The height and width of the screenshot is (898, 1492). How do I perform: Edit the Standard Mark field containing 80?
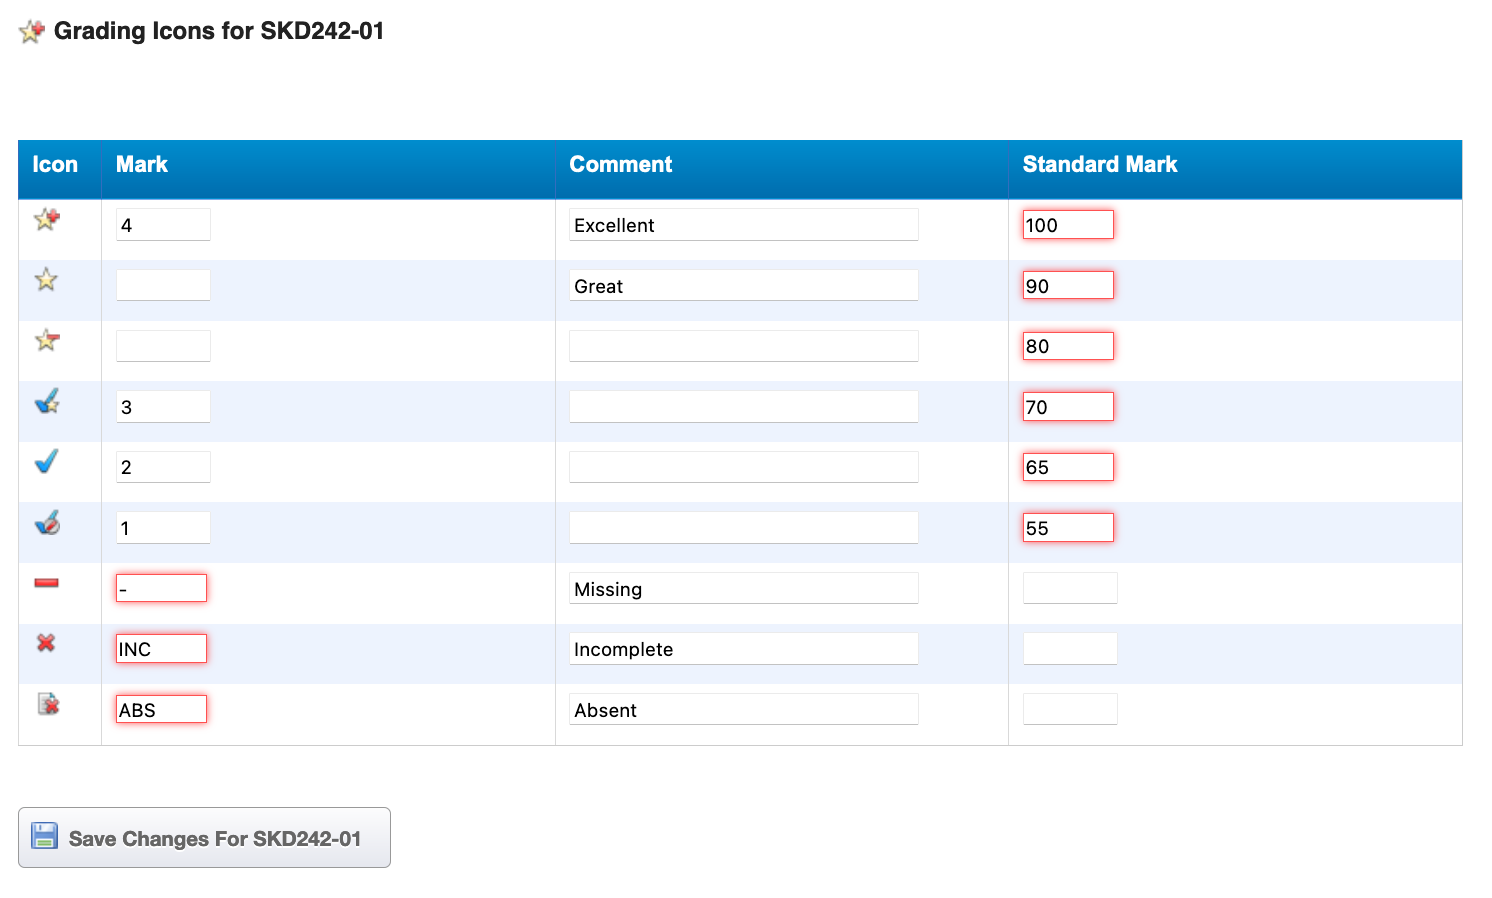click(1068, 346)
